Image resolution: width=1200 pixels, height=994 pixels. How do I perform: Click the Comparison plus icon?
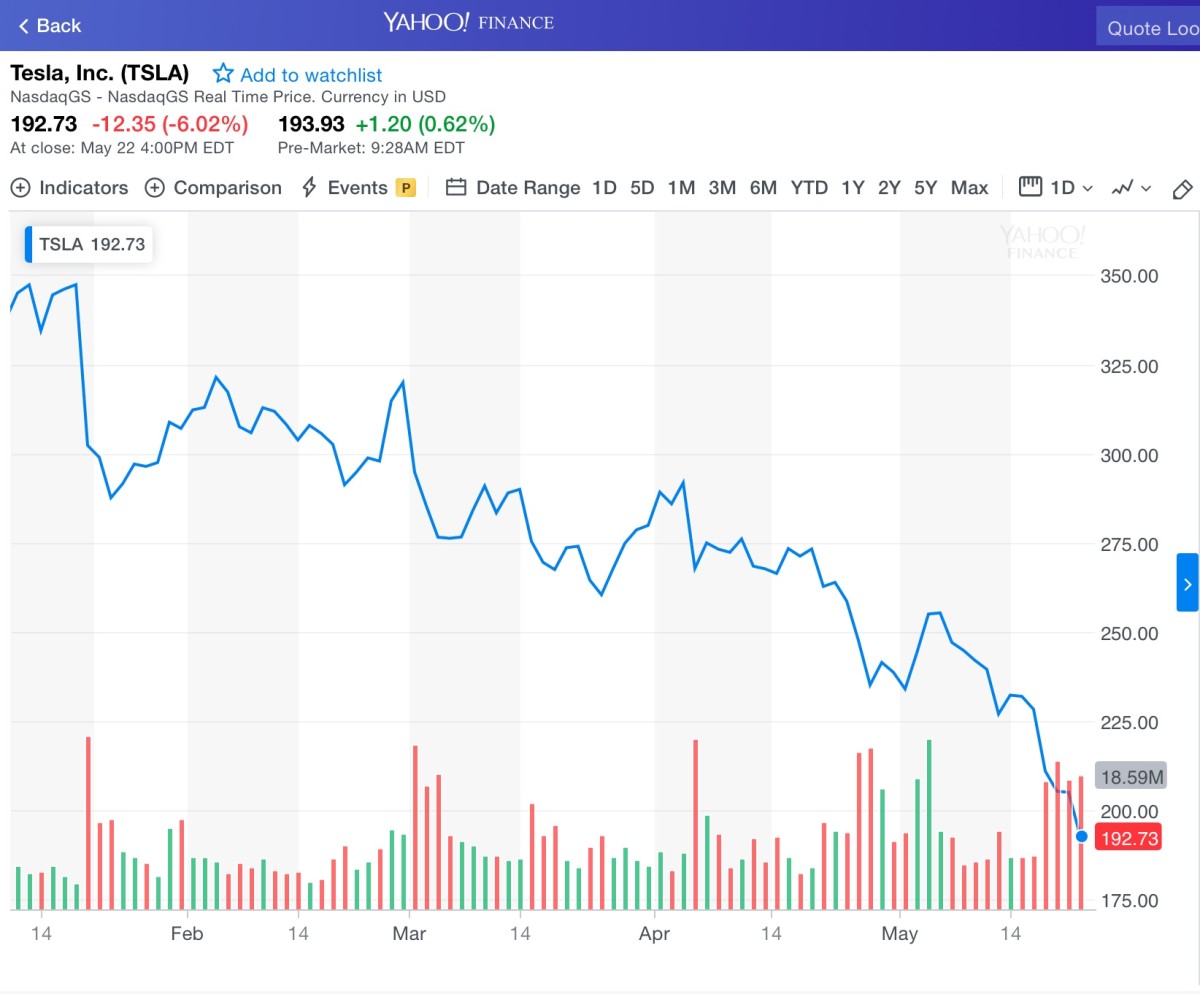(154, 188)
